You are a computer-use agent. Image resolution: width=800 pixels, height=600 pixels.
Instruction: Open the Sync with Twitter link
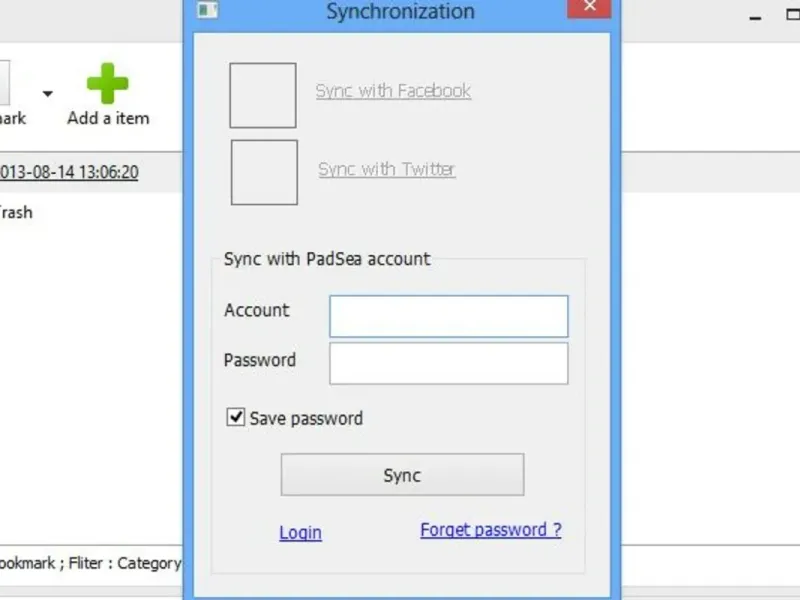click(386, 170)
